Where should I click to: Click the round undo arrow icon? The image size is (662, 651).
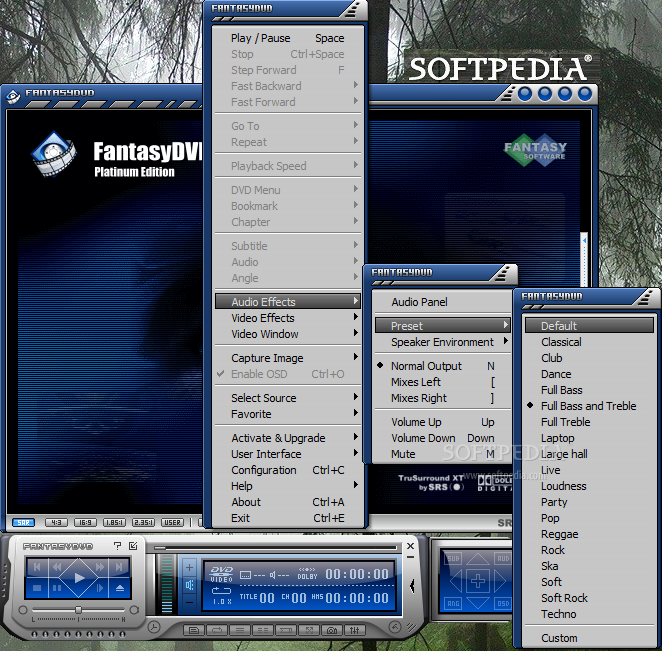(395, 627)
